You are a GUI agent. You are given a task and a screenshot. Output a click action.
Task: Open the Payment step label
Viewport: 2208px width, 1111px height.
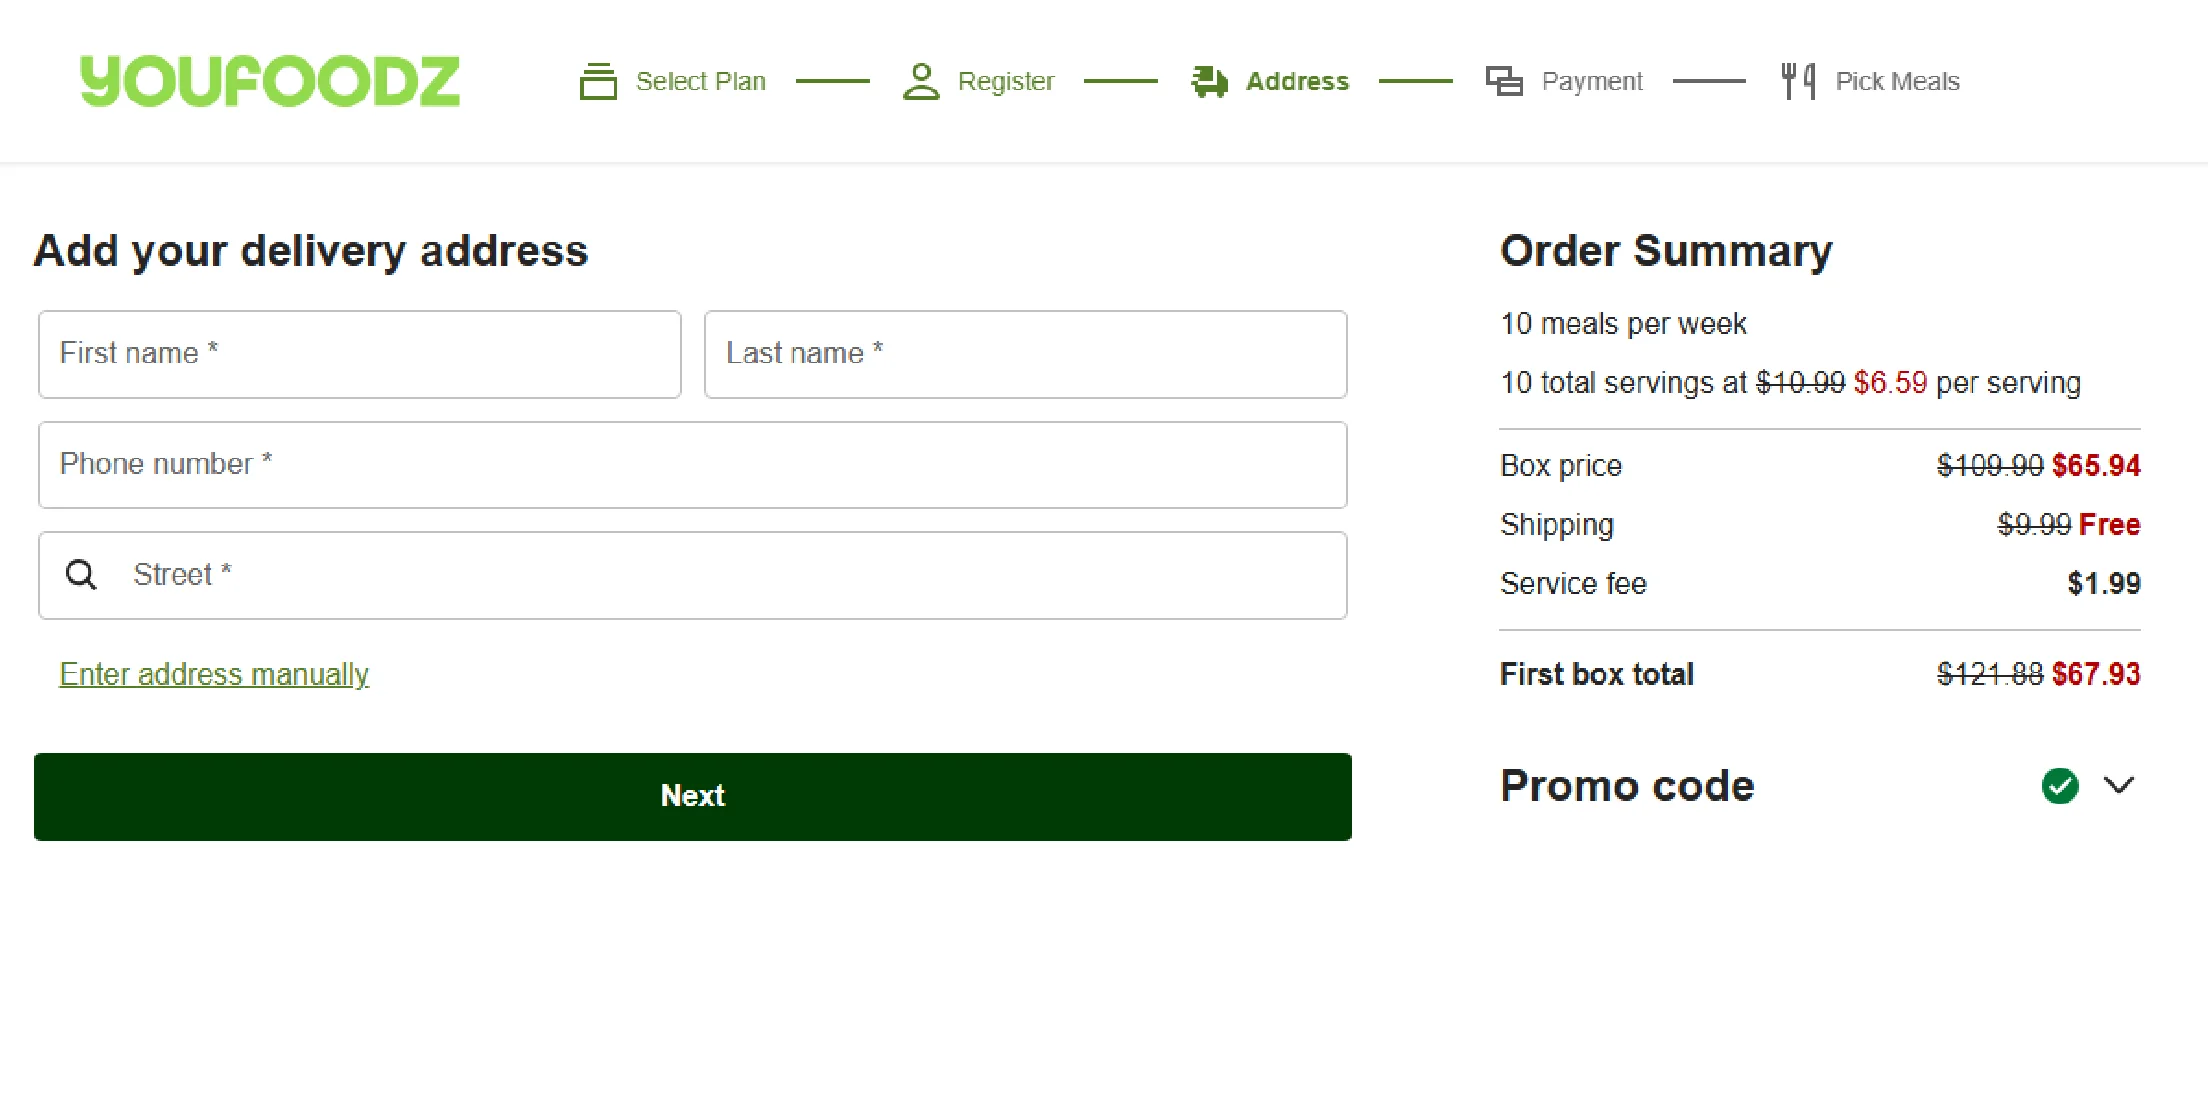pyautogui.click(x=1592, y=81)
